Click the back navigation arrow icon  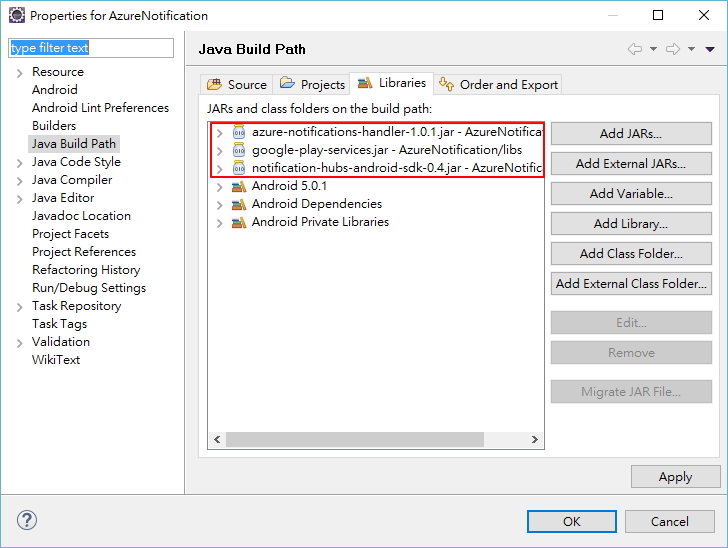[634, 49]
